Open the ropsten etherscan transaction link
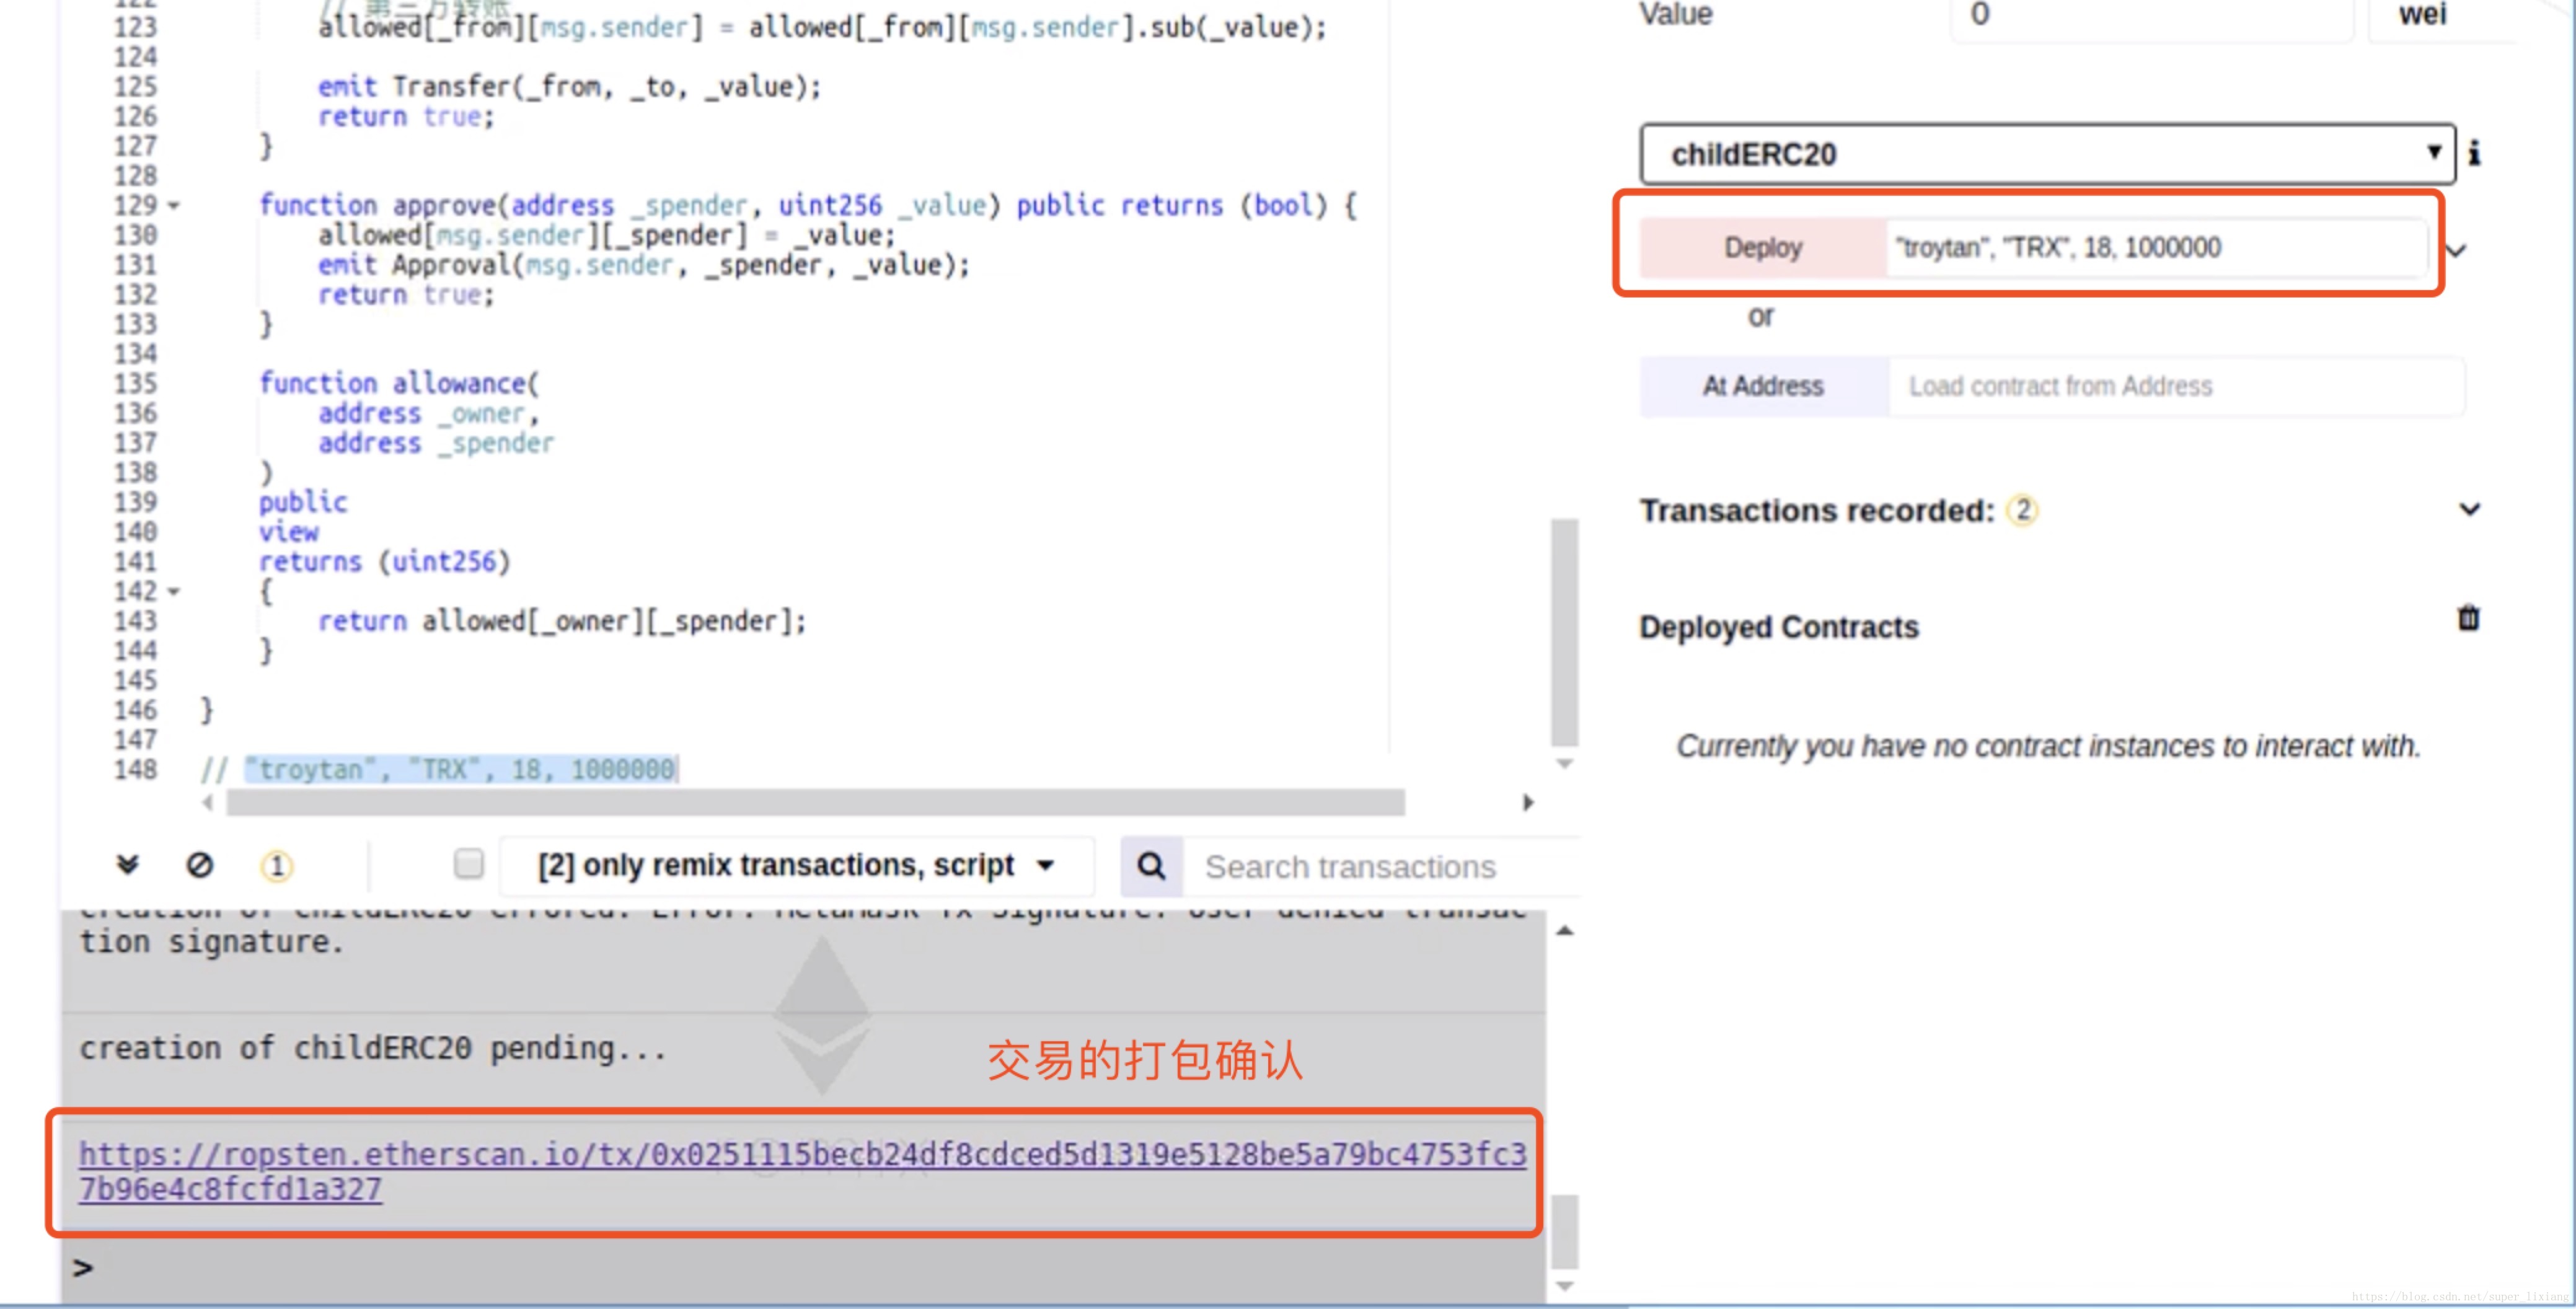2576x1309 pixels. coord(802,1171)
